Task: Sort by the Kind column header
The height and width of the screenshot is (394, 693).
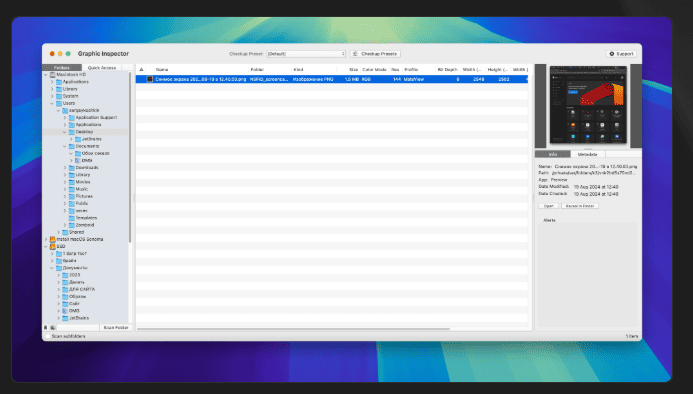Action: click(314, 69)
